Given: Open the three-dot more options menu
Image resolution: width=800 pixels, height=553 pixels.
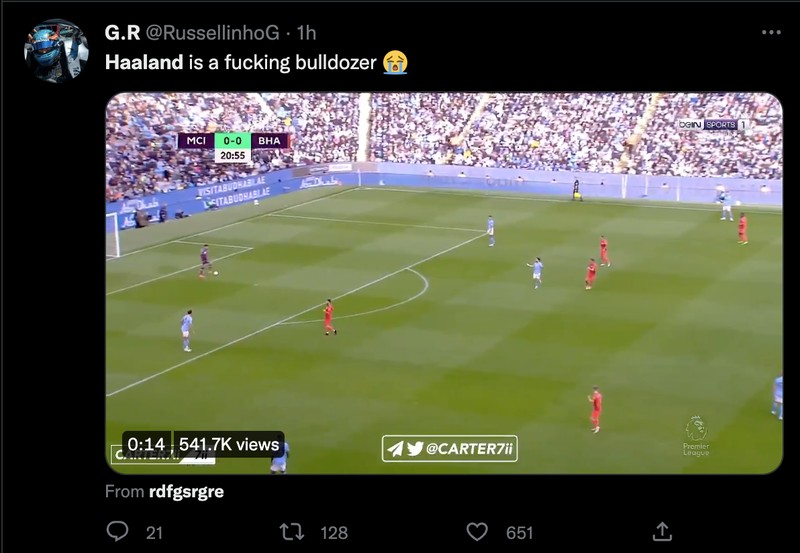Looking at the screenshot, I should [x=771, y=33].
